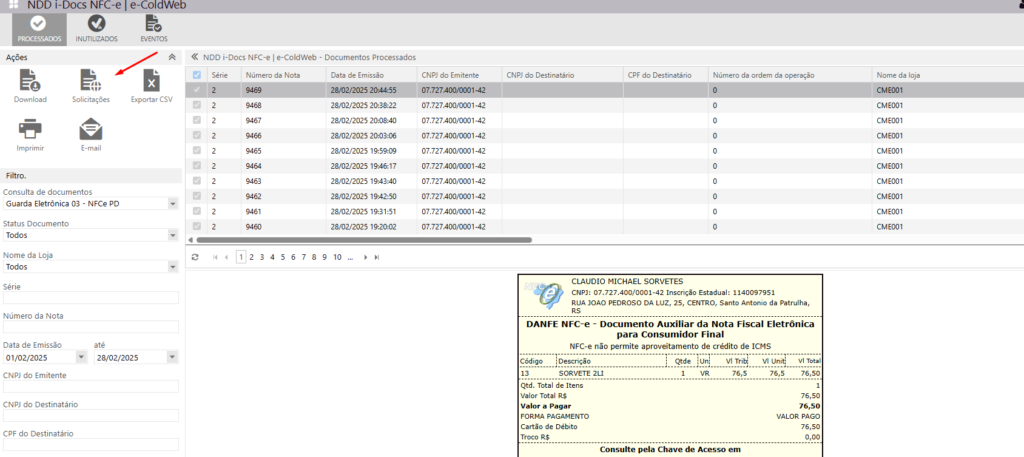Viewport: 1024px width, 457px height.
Task: Click the E-mail envelope icon
Action: (91, 130)
